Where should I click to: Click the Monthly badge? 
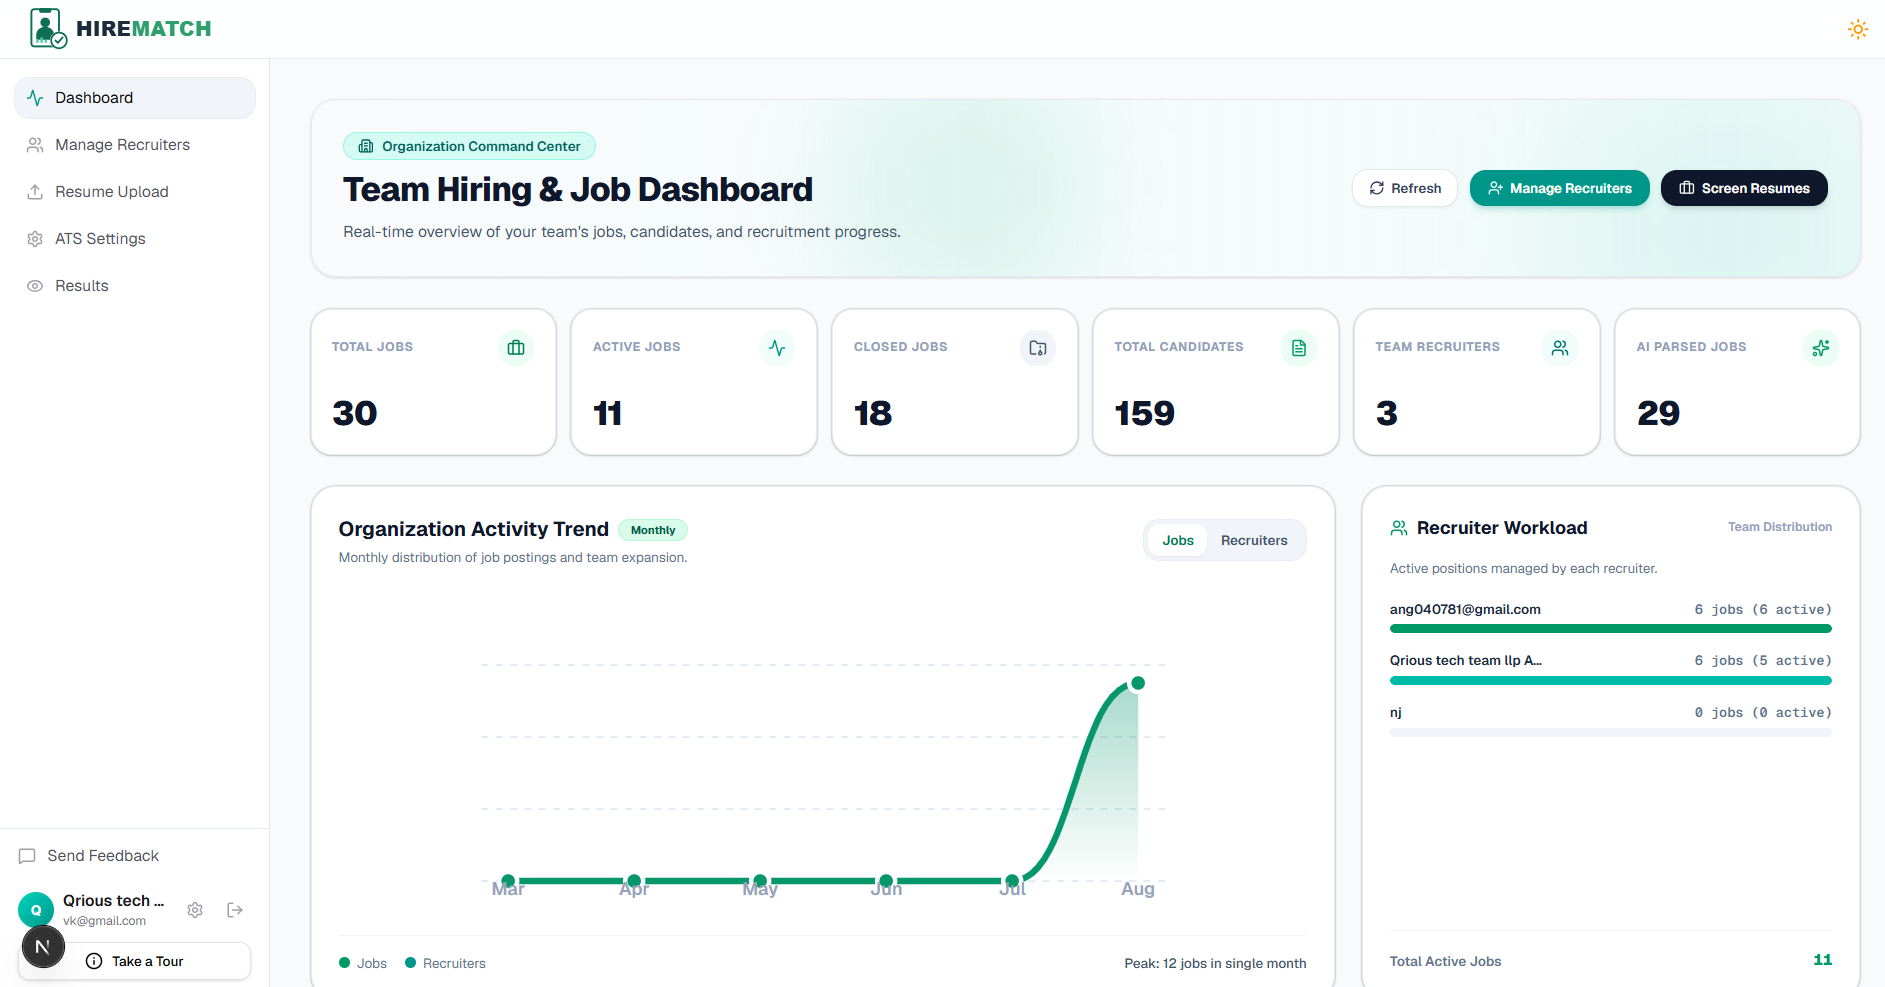coord(653,530)
